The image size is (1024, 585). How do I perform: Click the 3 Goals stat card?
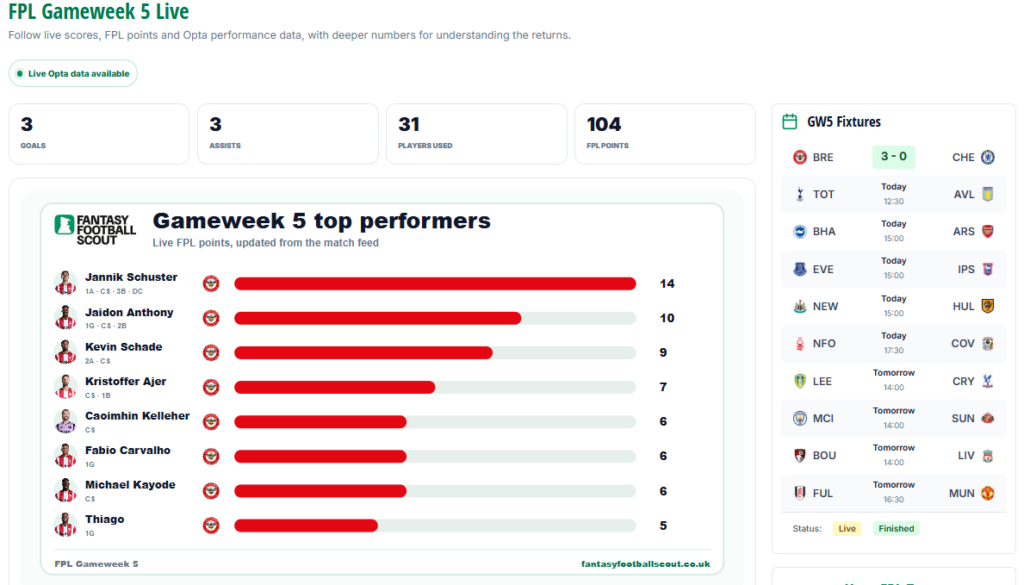click(x=99, y=134)
